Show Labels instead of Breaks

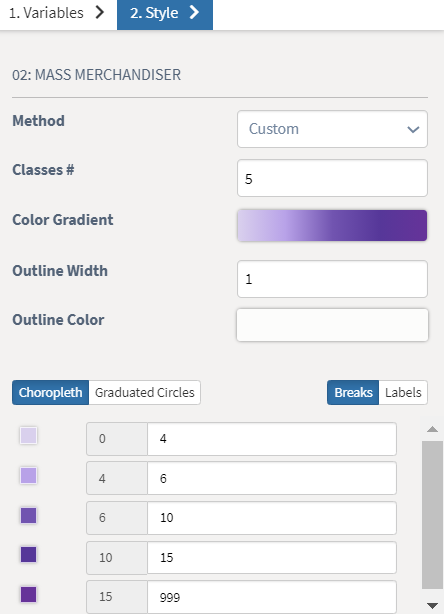pyautogui.click(x=403, y=392)
